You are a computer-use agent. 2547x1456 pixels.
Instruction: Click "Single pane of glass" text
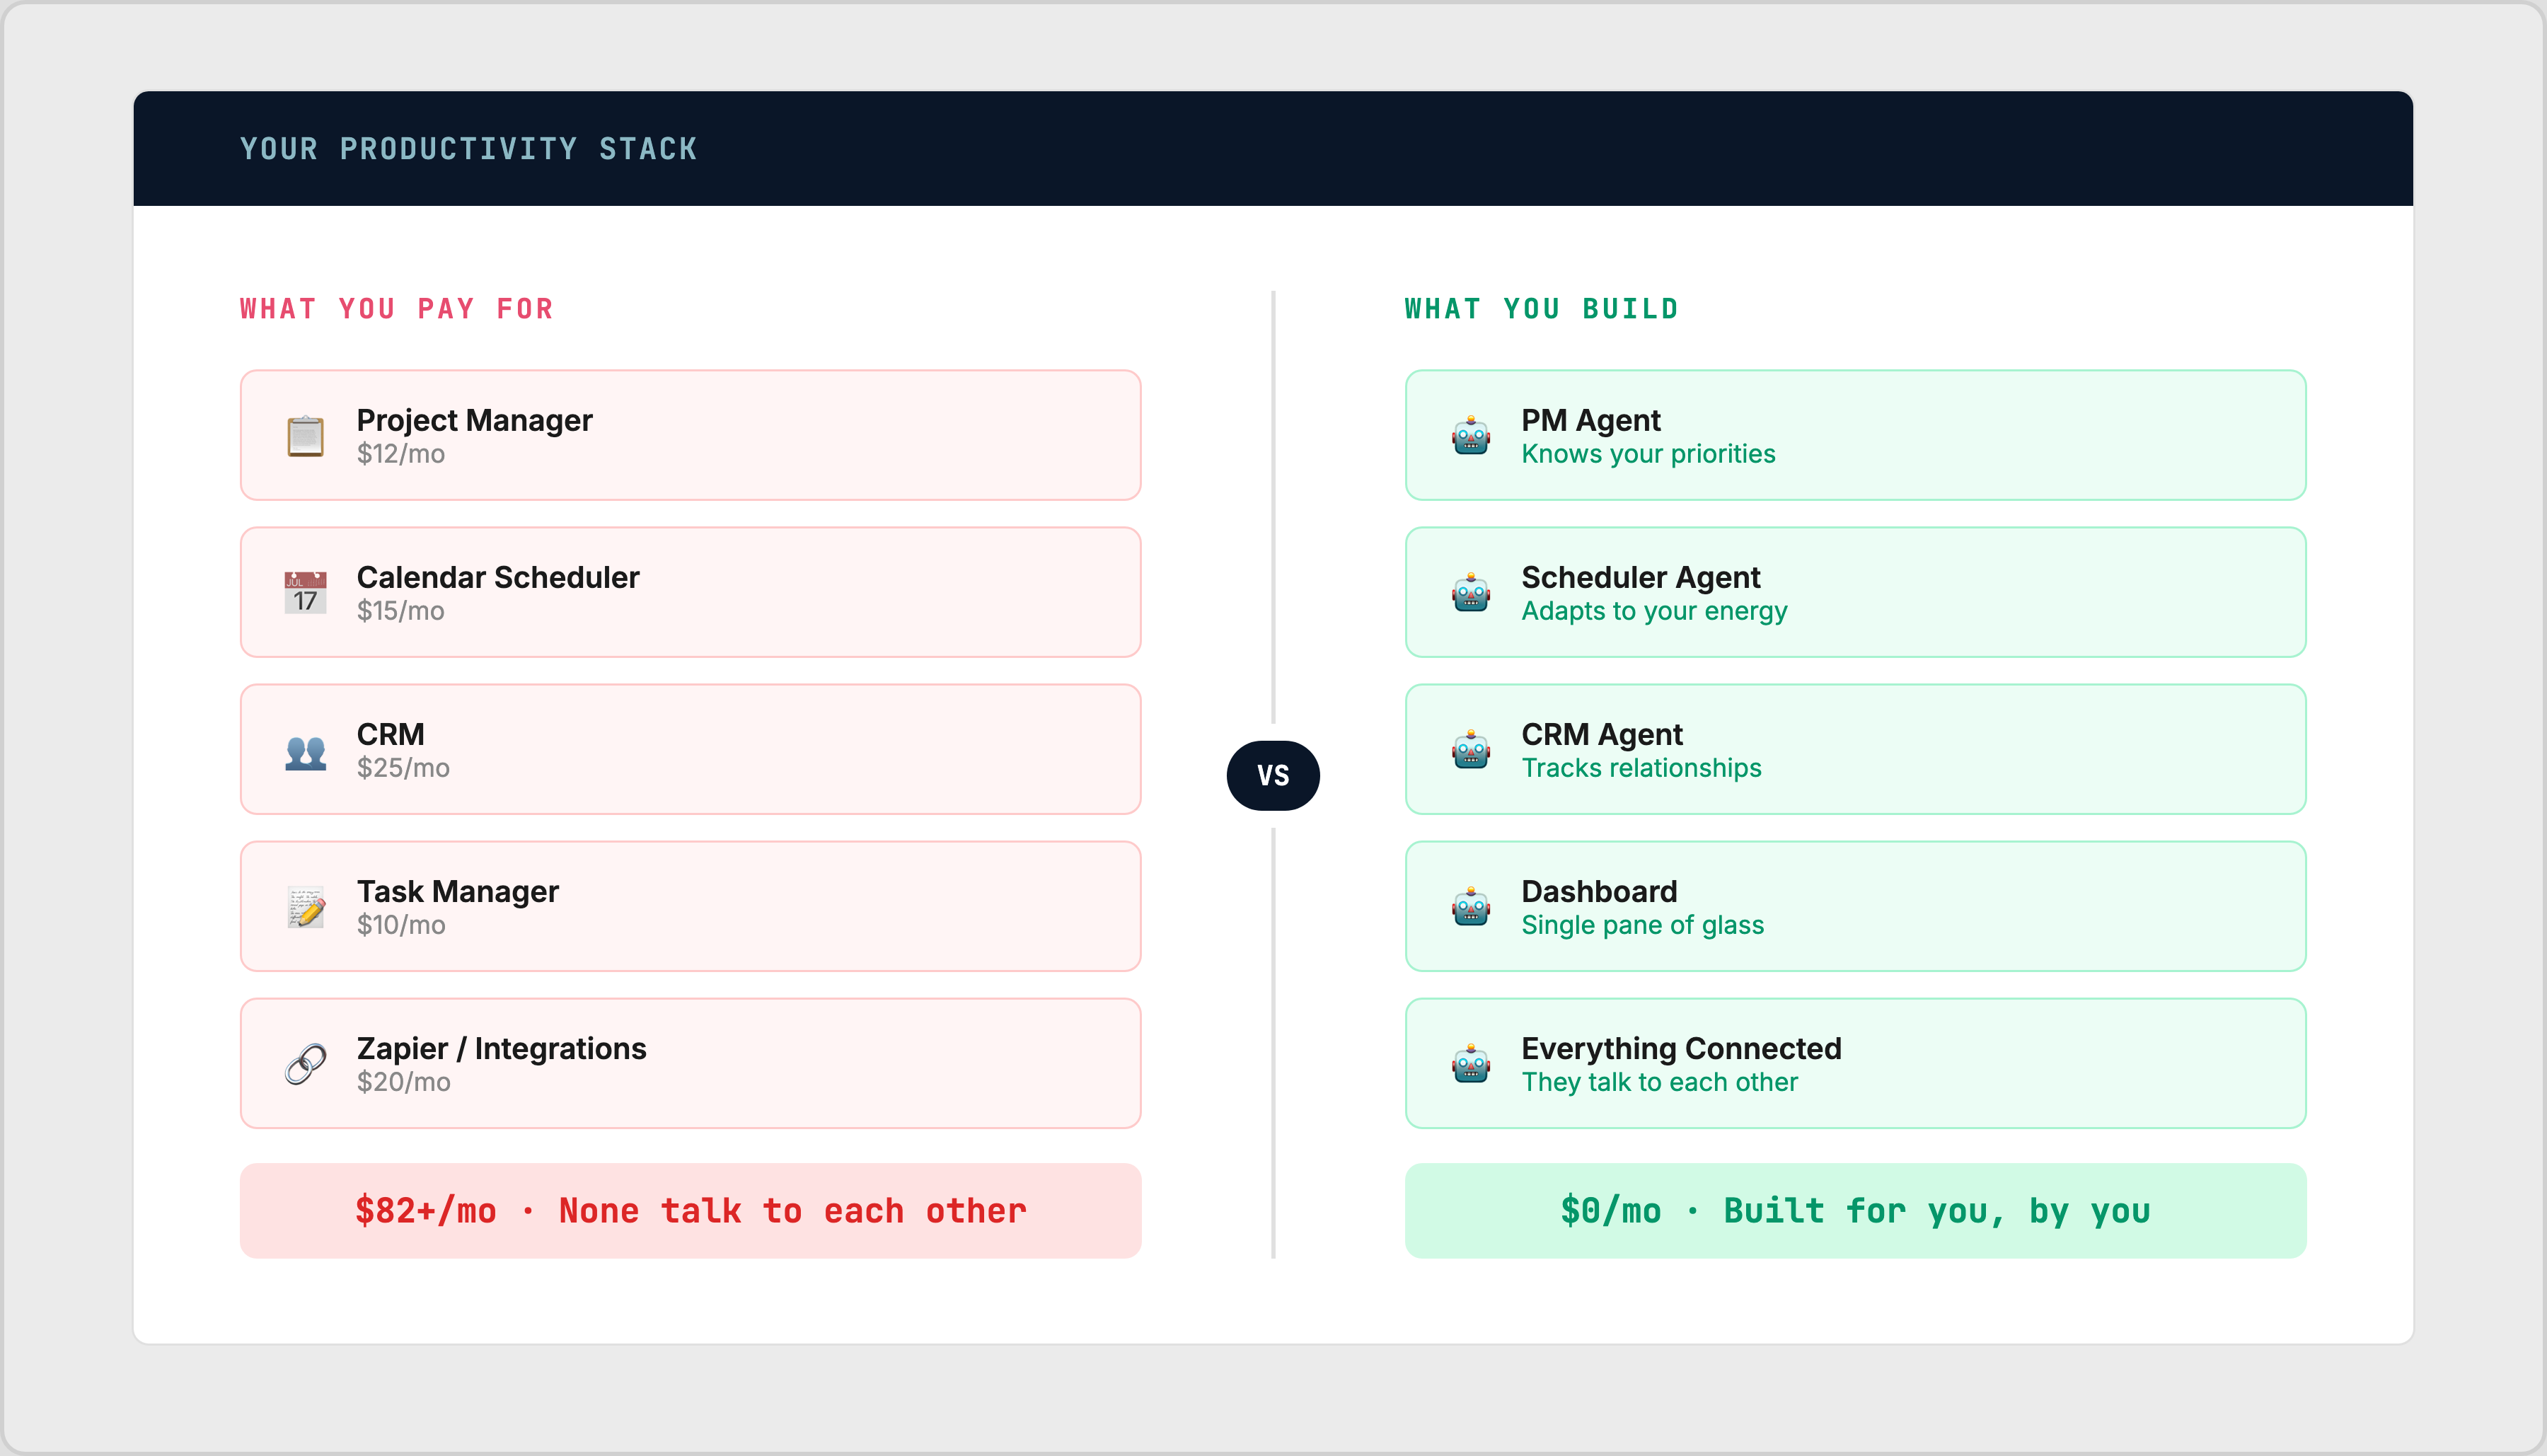1642,925
